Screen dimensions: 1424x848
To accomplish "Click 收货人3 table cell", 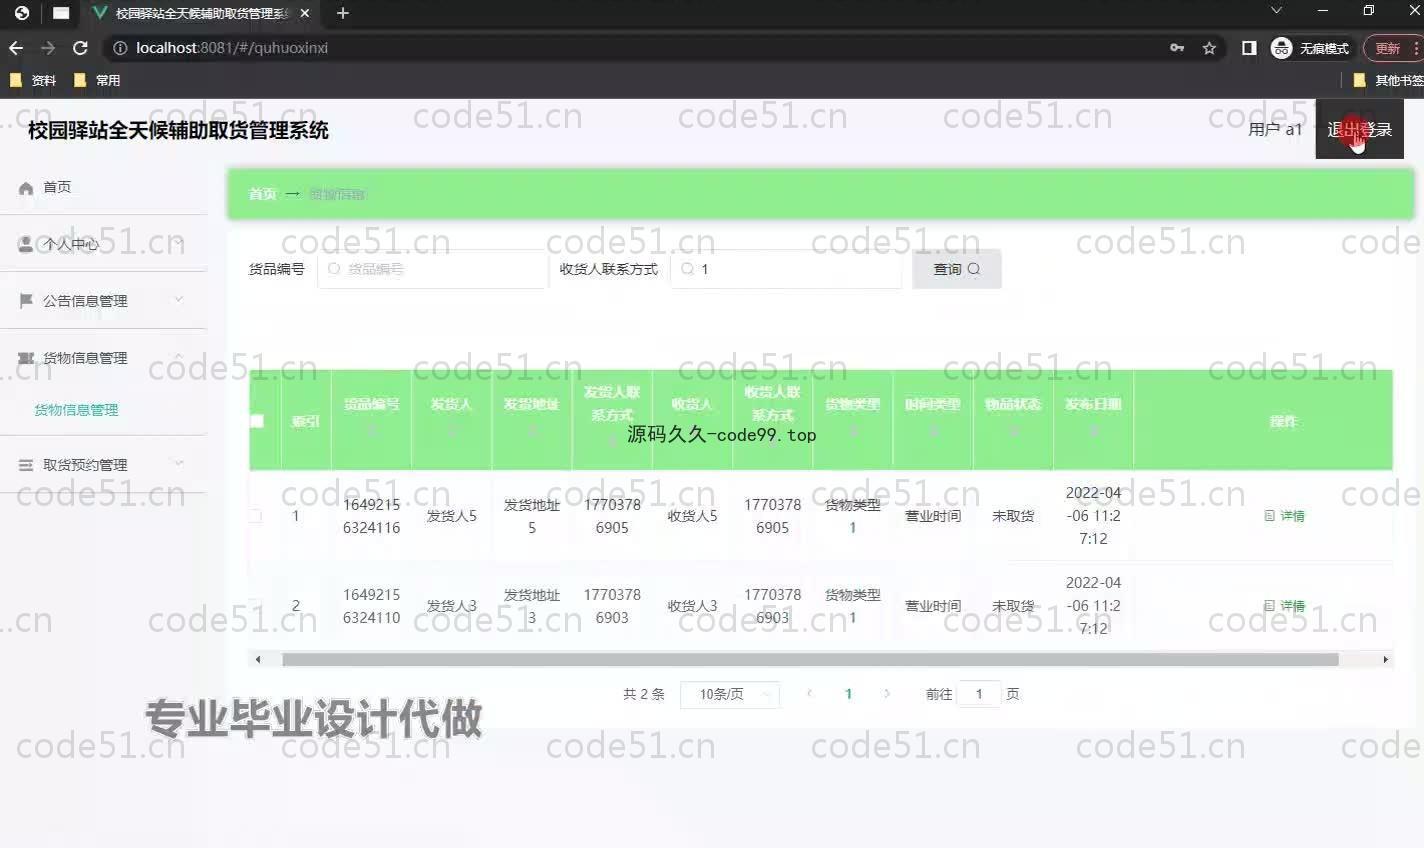I will [692, 606].
